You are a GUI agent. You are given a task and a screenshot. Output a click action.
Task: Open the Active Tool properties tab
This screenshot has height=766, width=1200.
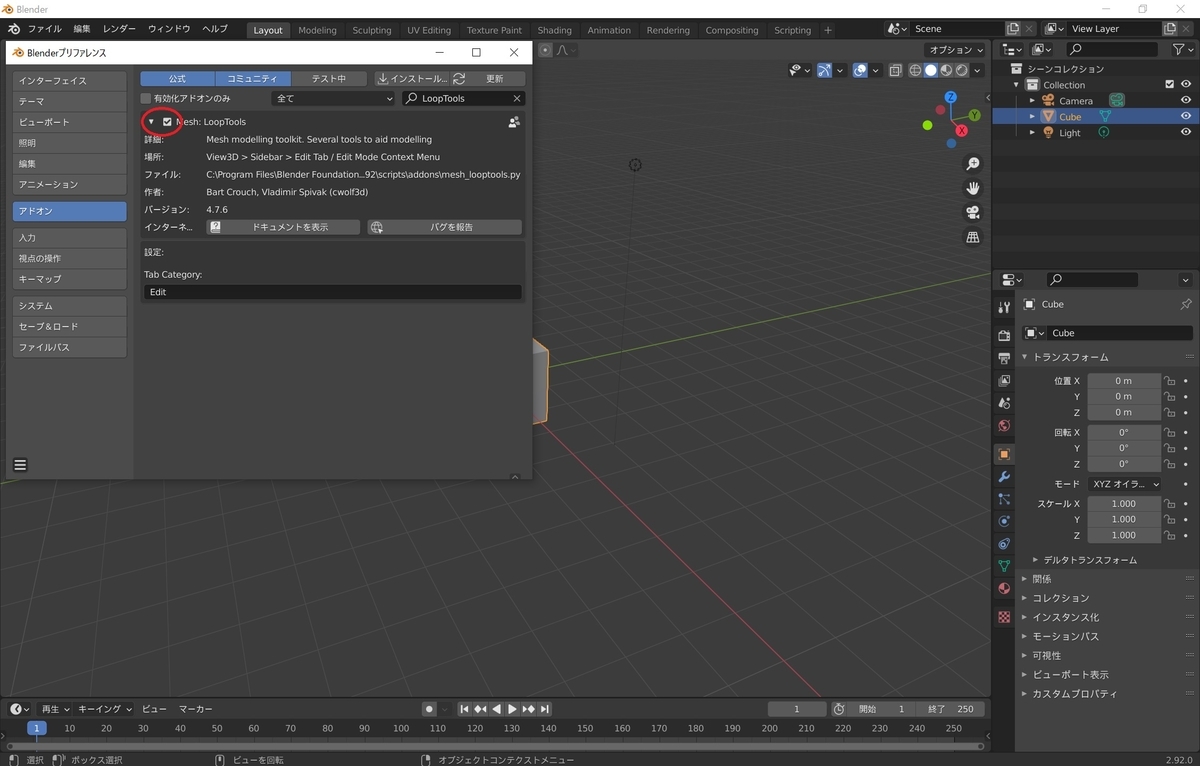pyautogui.click(x=1004, y=306)
